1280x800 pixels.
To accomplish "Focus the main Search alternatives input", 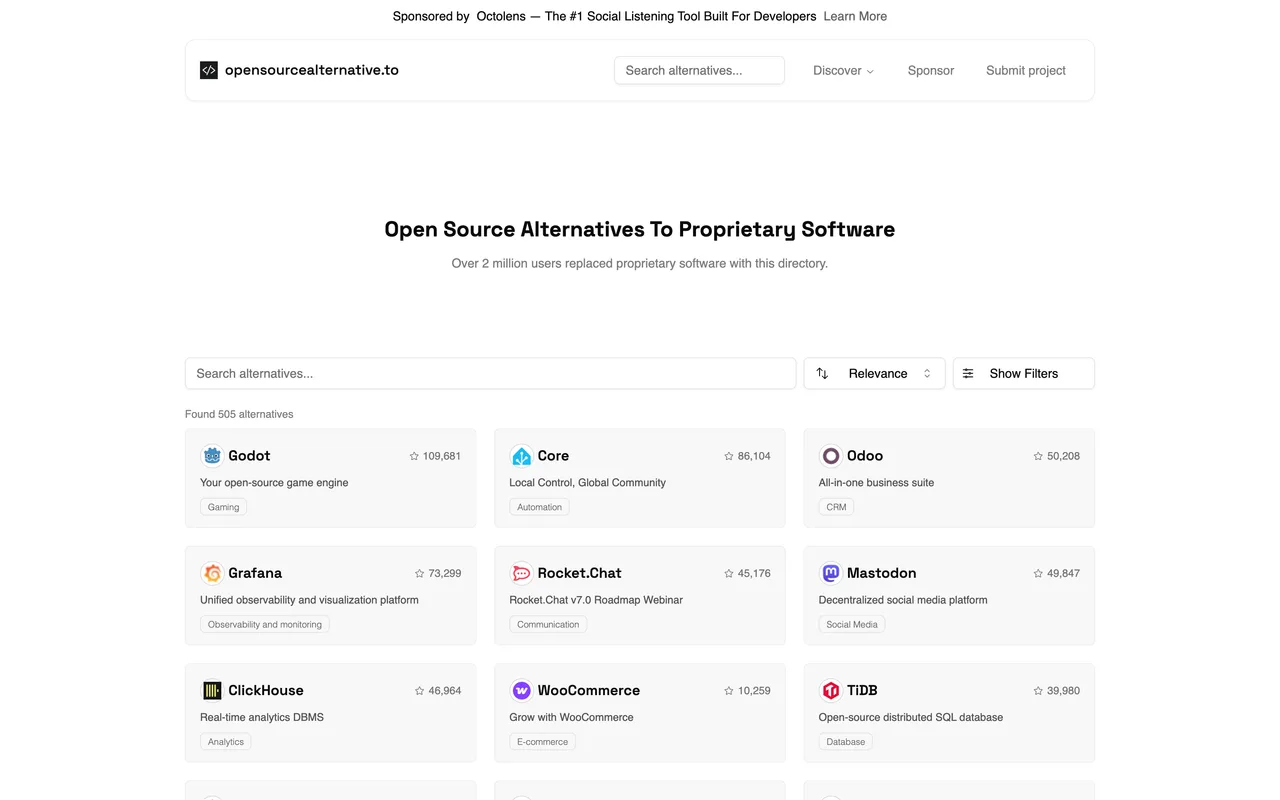I will [x=490, y=373].
